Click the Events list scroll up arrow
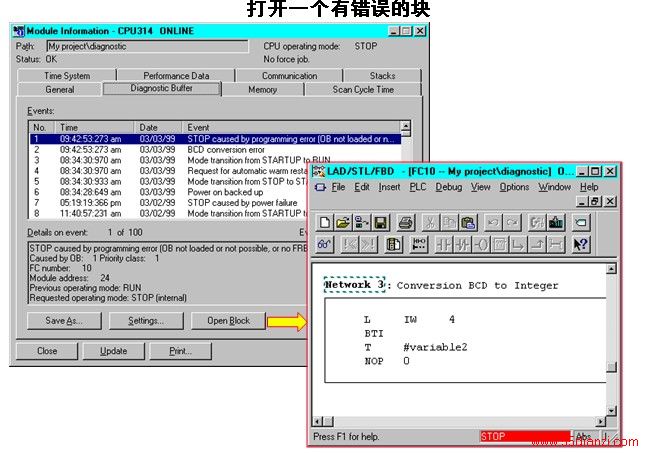This screenshot has width=645, height=454. (406, 126)
